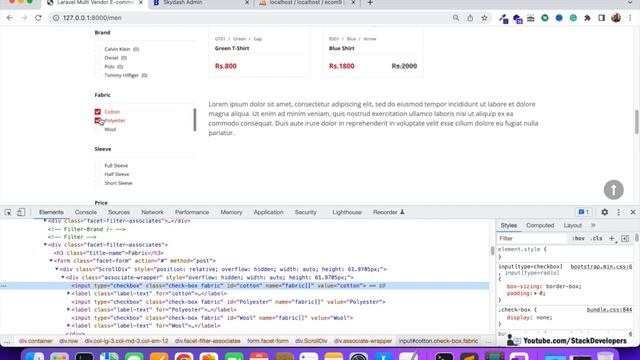Screen dimensions: 640x360
Task: Open bundle.css source link
Action: click(x=609, y=310)
